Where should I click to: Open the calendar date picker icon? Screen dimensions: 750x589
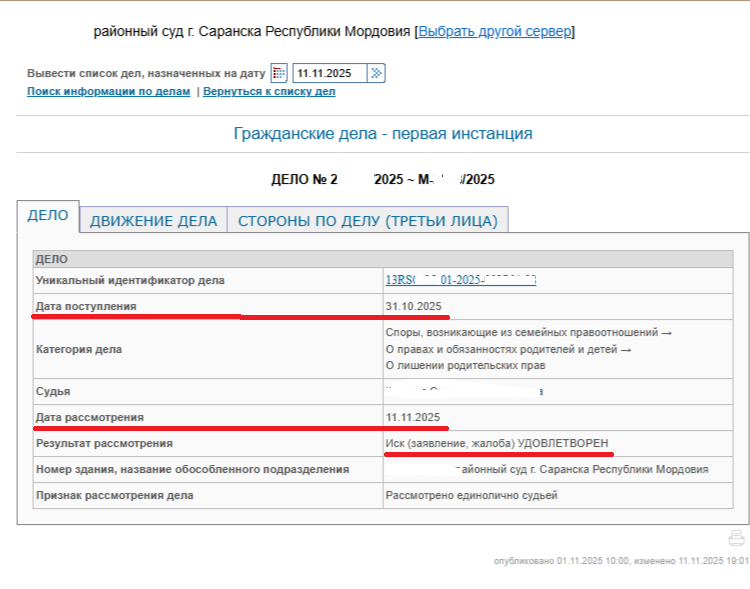(279, 73)
